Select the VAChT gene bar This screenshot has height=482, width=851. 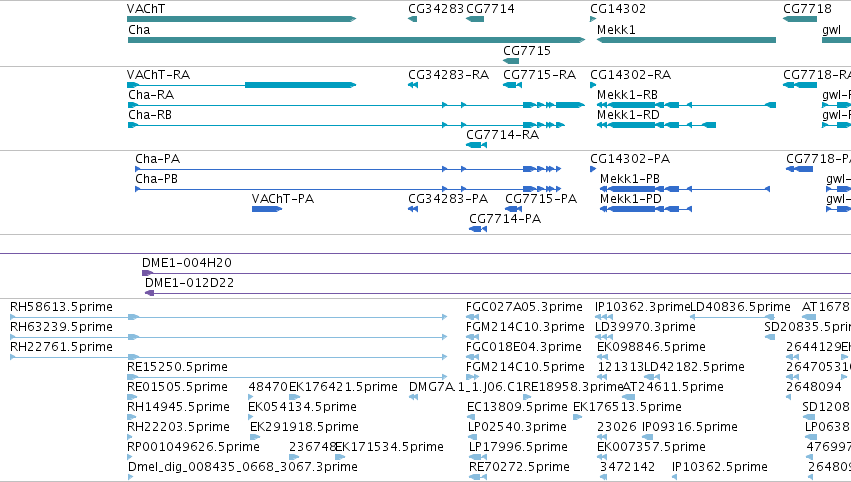point(241,19)
